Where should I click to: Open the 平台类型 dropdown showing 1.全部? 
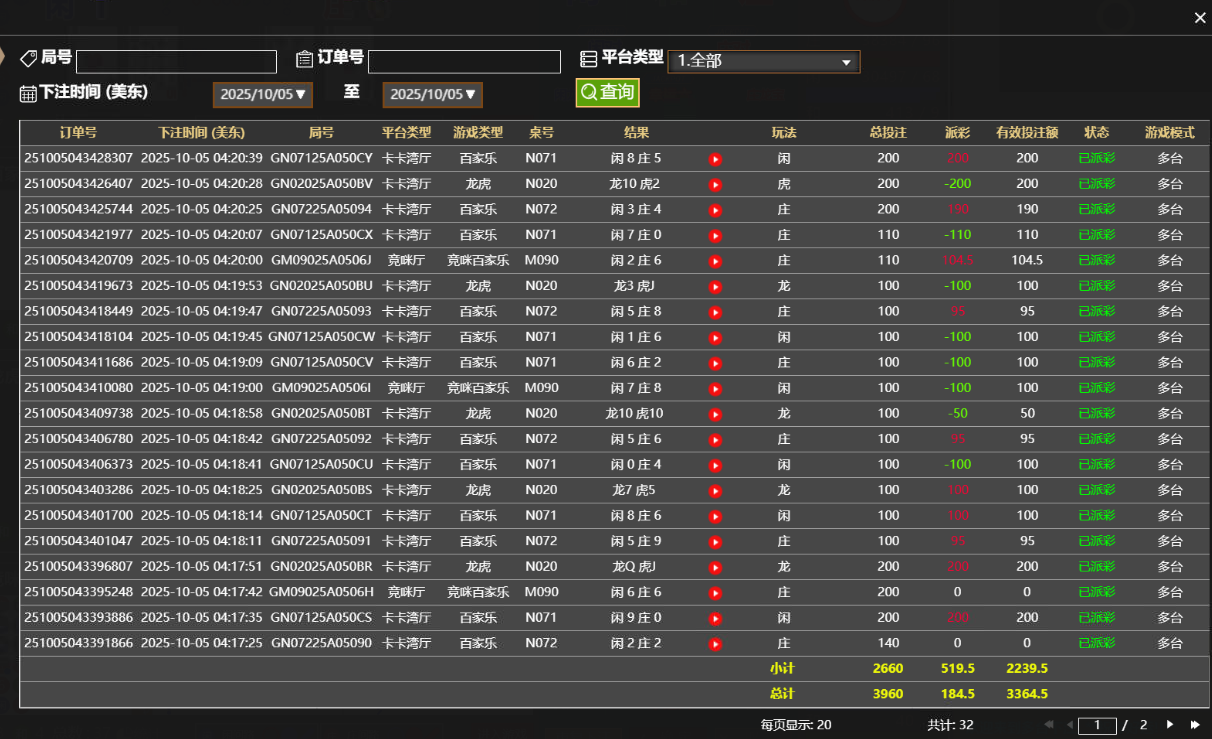(764, 60)
